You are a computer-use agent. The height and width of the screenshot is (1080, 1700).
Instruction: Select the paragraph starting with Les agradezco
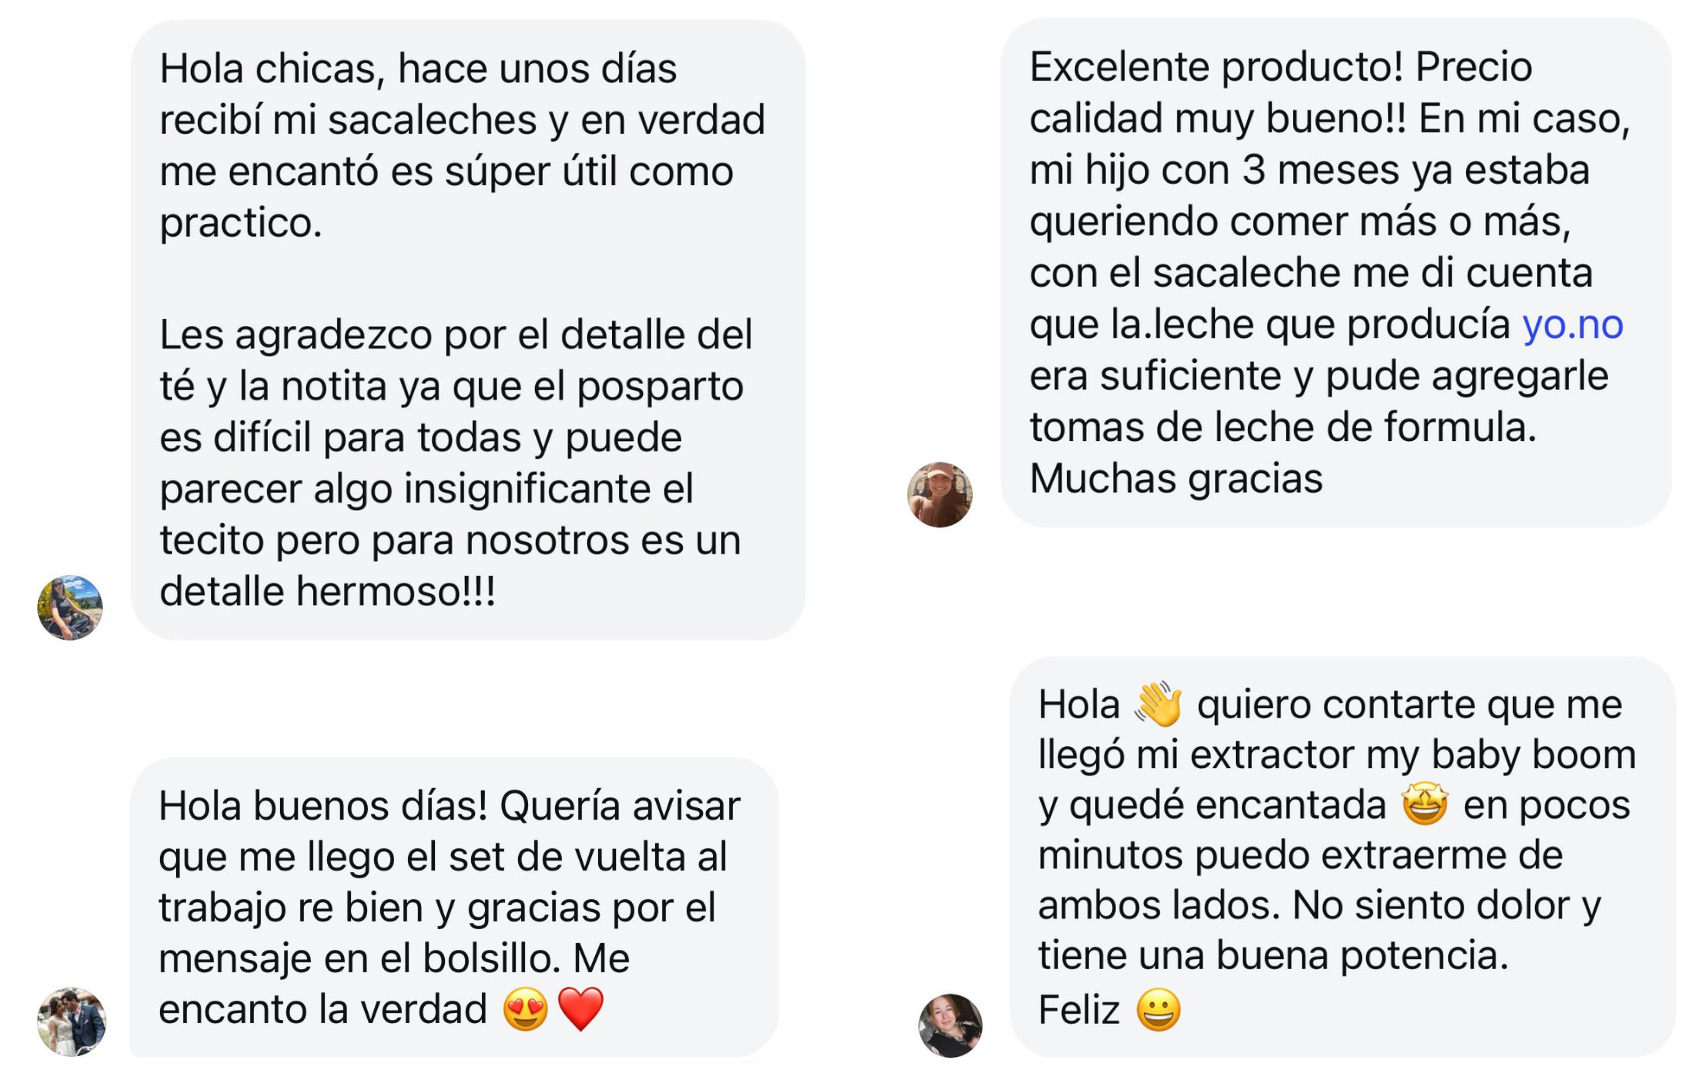(456, 462)
